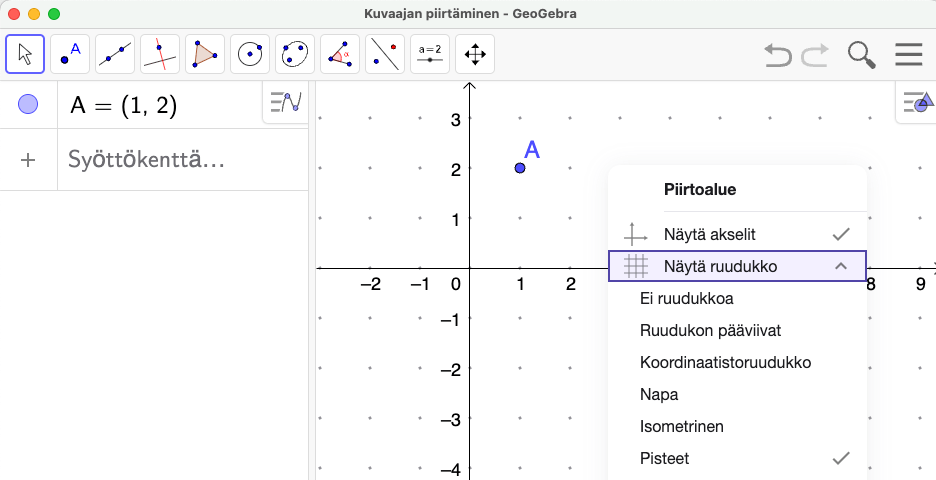Screen dimensions: 936x480
Task: Click point A in the graphics view
Action: (520, 168)
